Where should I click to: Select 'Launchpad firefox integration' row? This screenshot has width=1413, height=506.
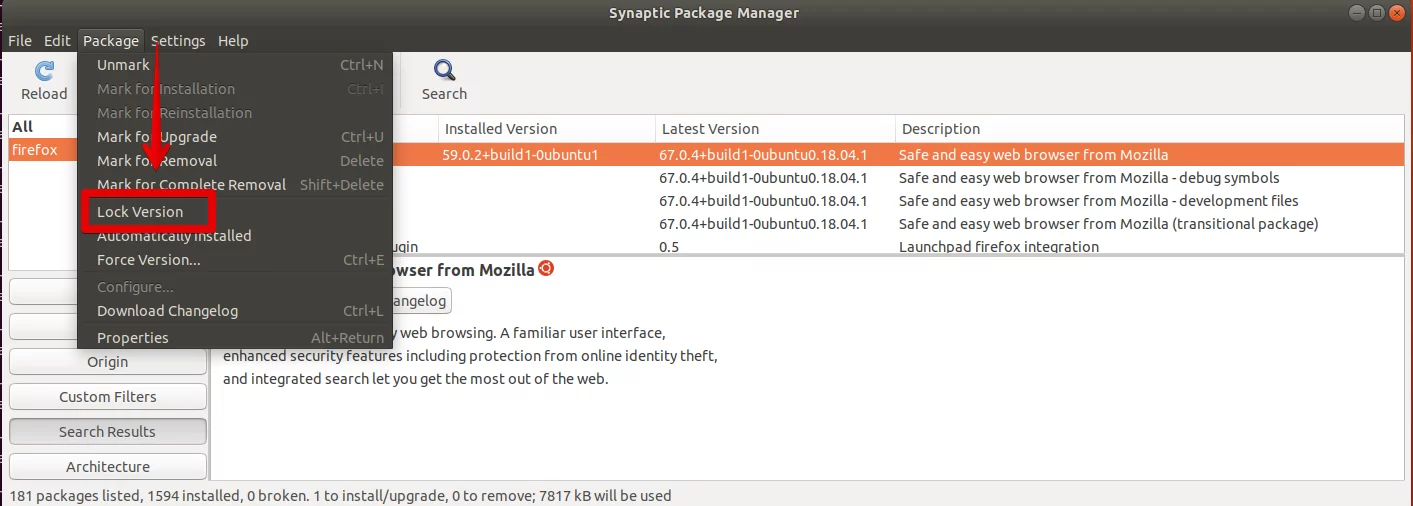click(998, 247)
